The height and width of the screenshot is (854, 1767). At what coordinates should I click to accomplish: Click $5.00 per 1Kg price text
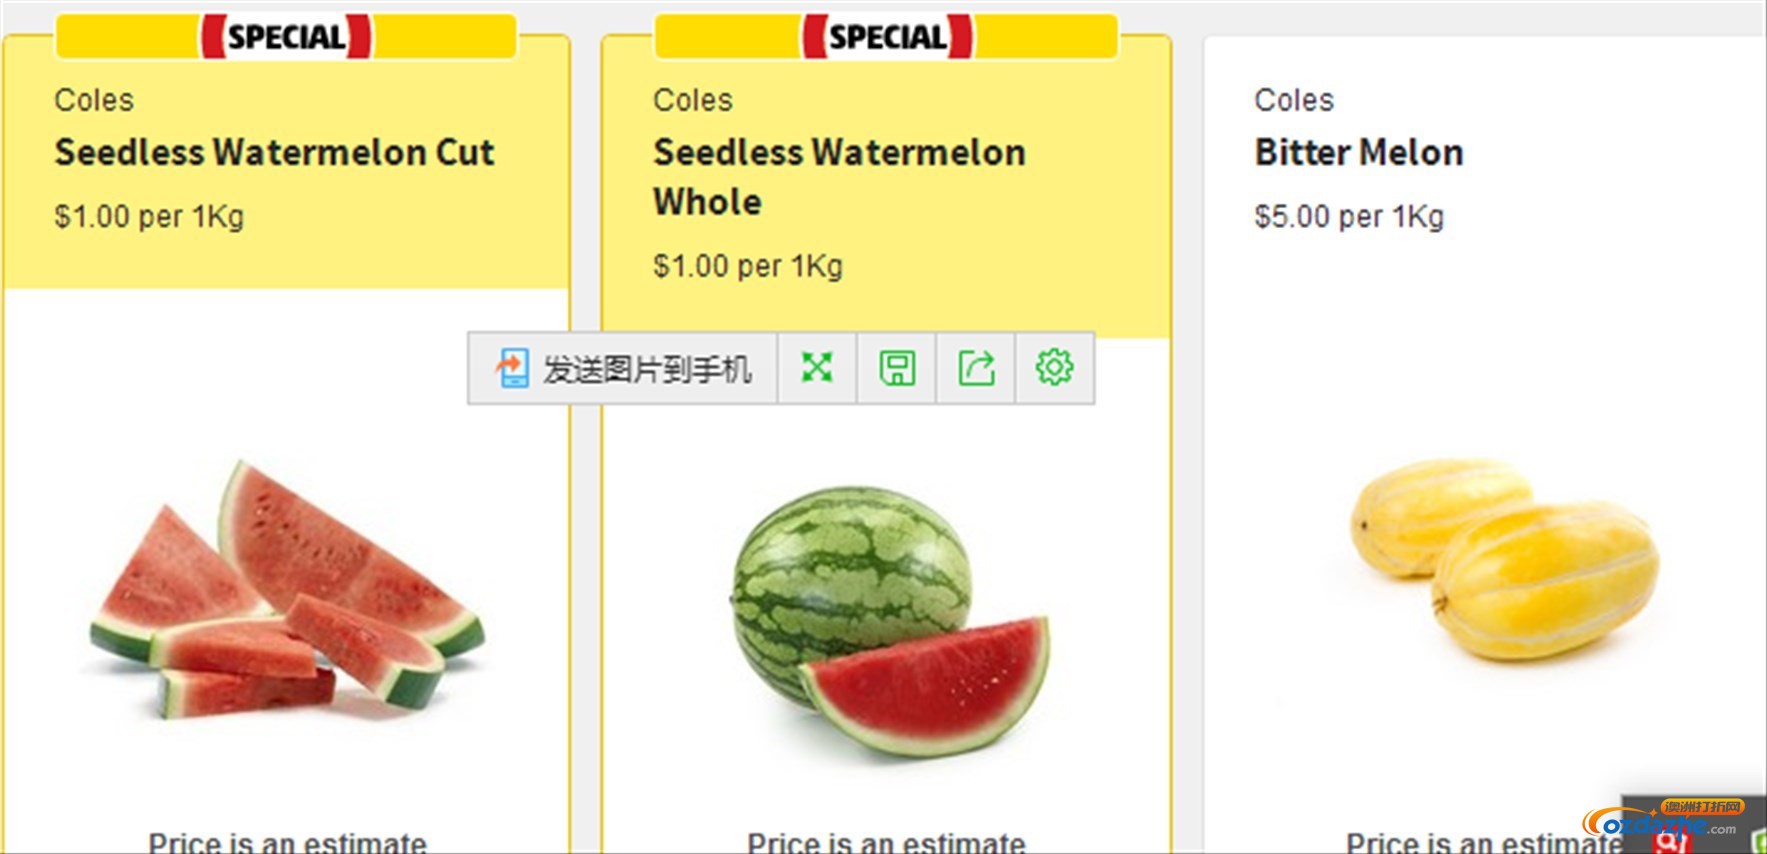[x=1349, y=217]
